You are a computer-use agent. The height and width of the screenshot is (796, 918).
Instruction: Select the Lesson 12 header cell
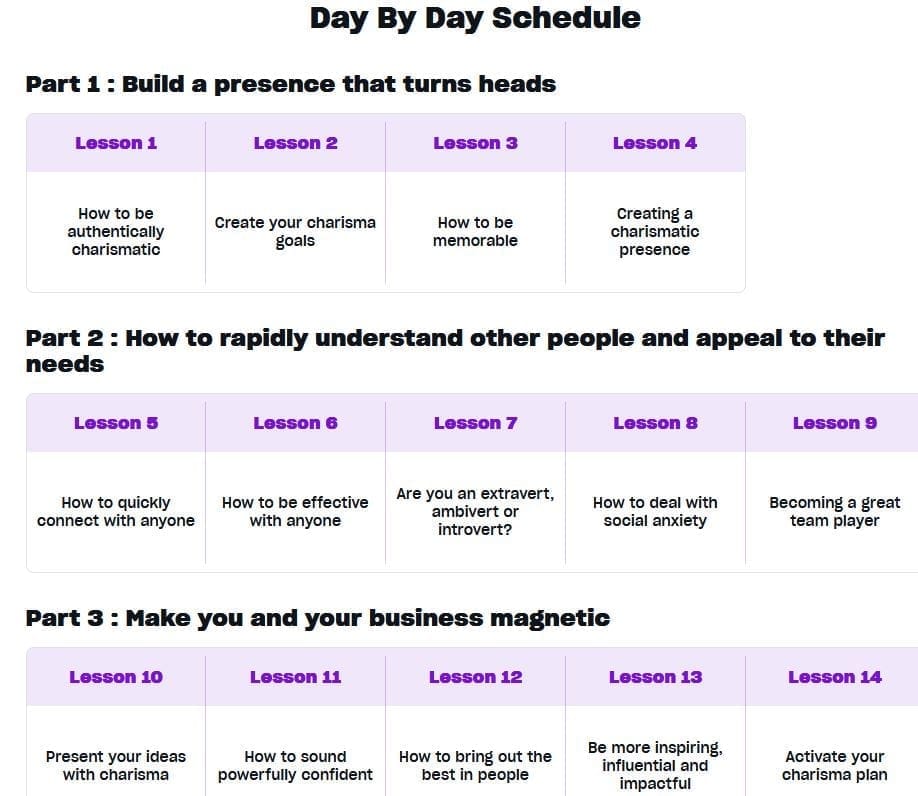pyautogui.click(x=475, y=677)
